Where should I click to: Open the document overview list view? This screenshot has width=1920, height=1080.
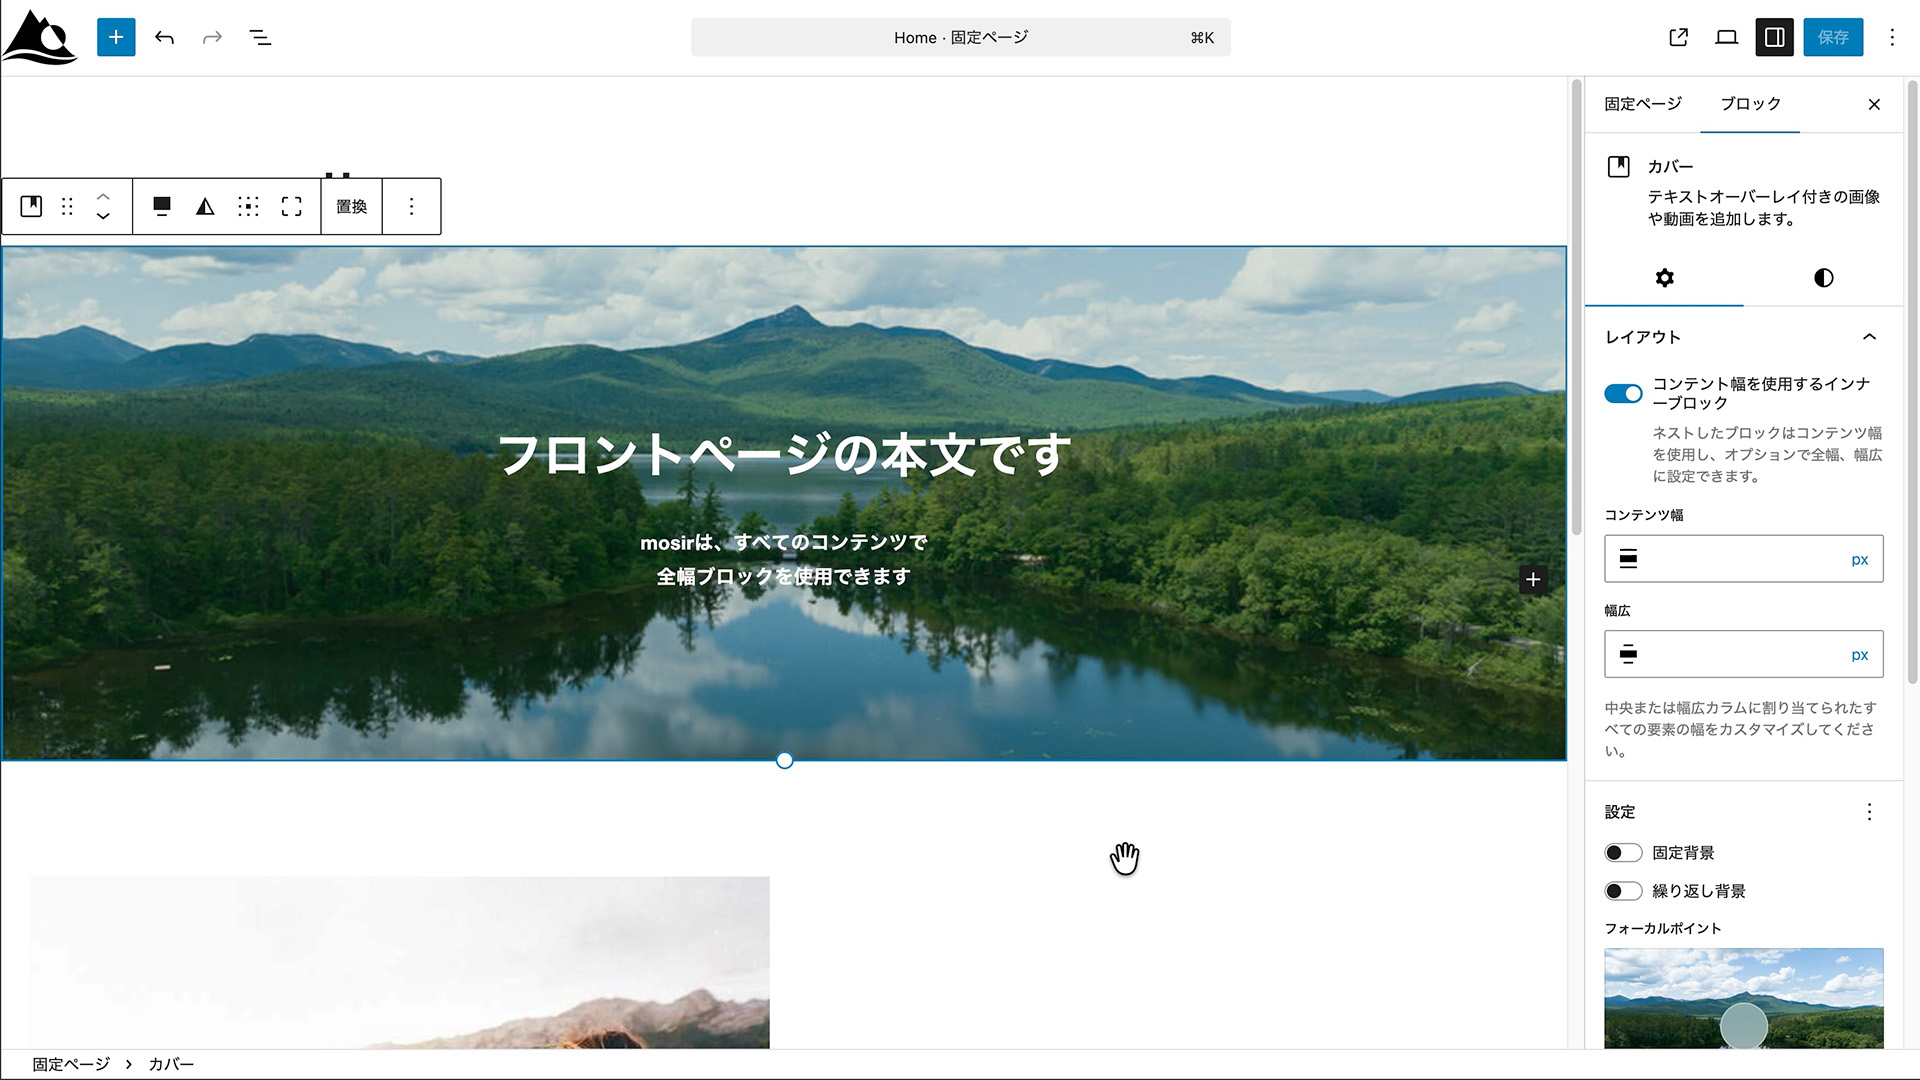coord(260,37)
